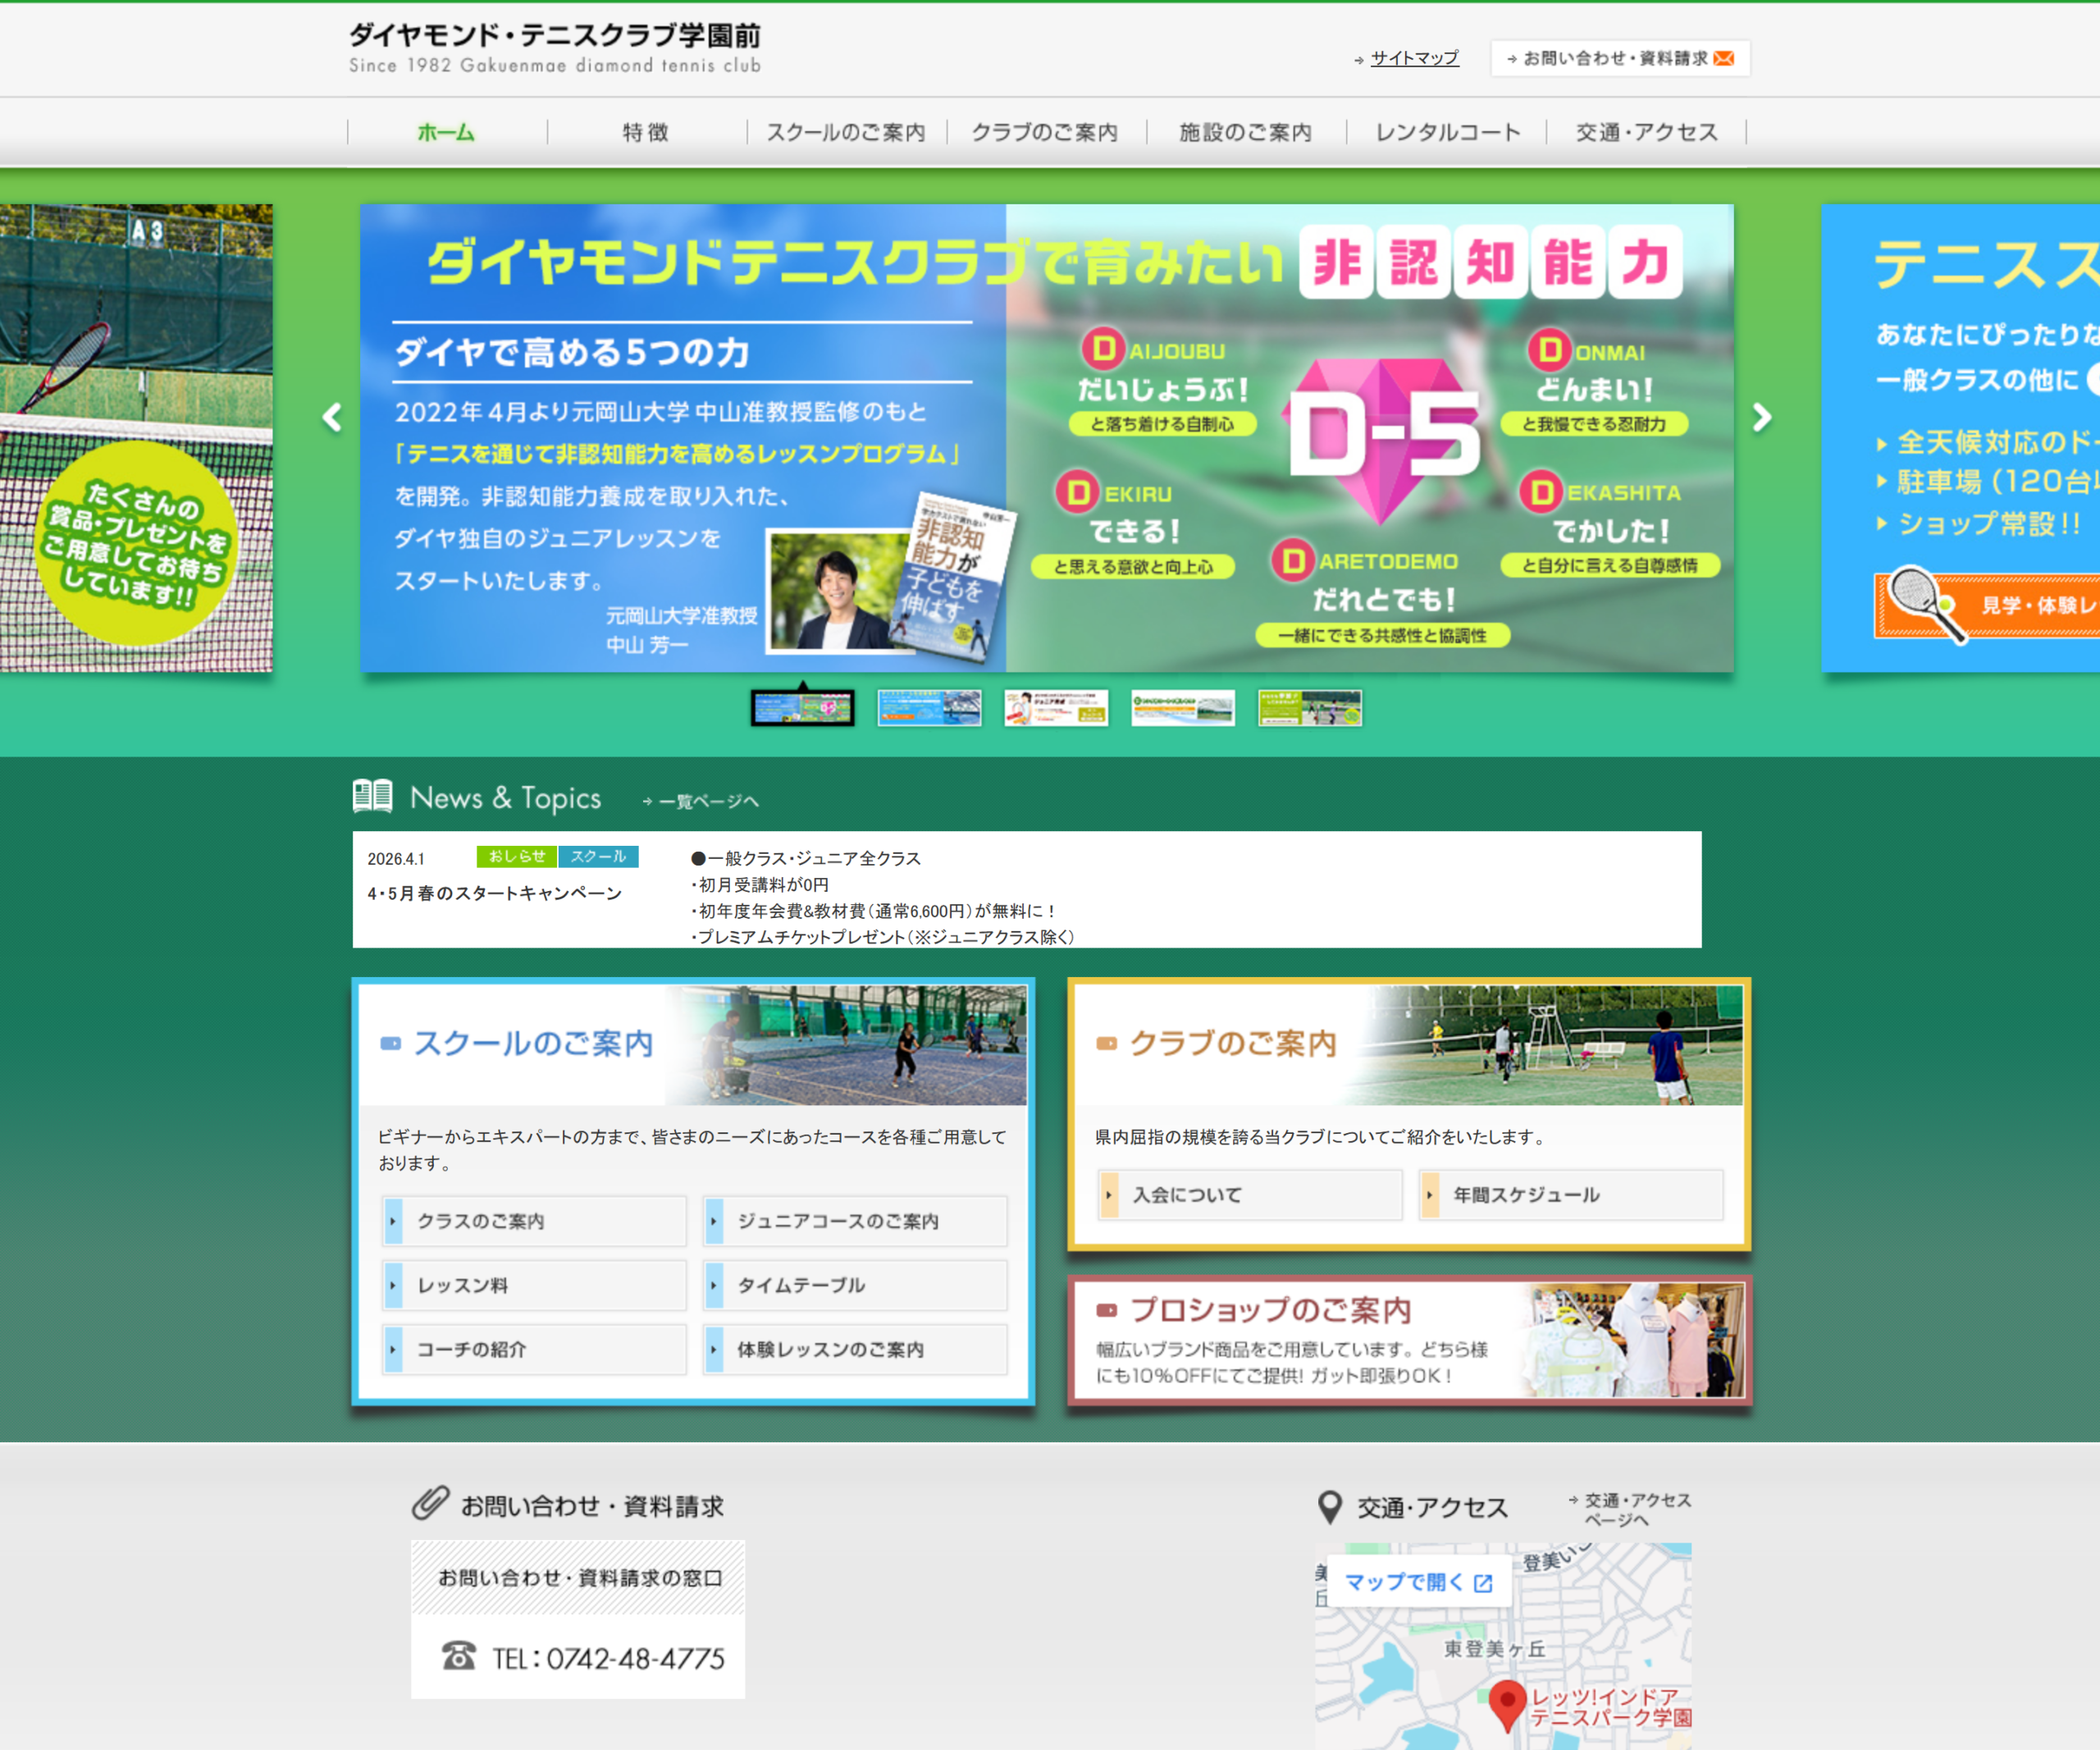Click the 見学・体験 orange button
Viewport: 2100px width, 1750px height.
(1987, 604)
